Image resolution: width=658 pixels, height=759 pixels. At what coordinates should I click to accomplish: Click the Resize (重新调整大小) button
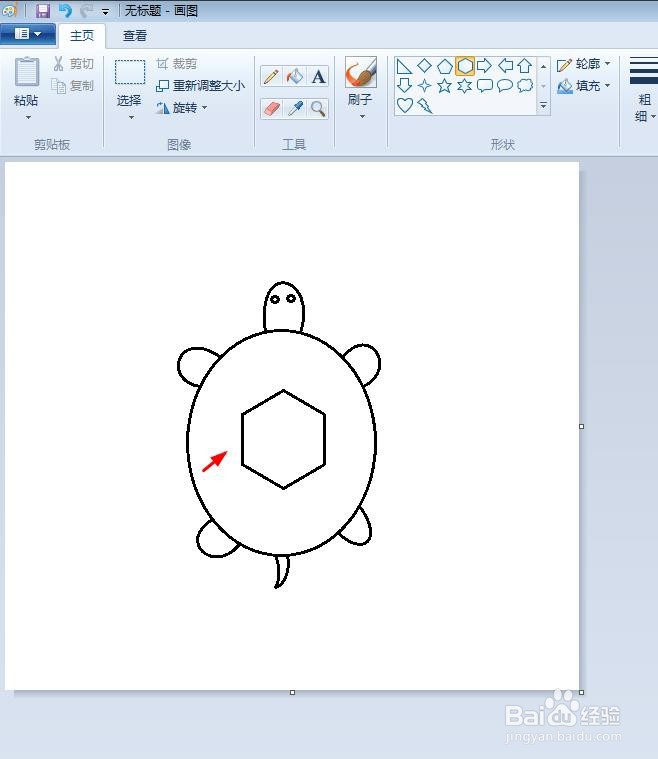200,86
